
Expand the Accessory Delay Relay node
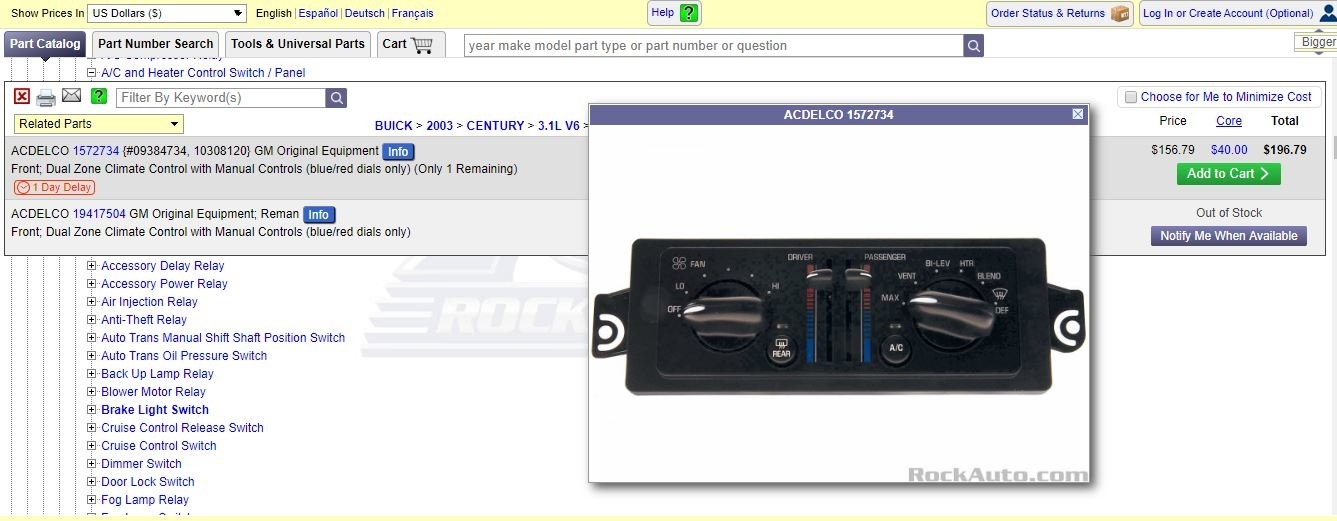(x=92, y=266)
